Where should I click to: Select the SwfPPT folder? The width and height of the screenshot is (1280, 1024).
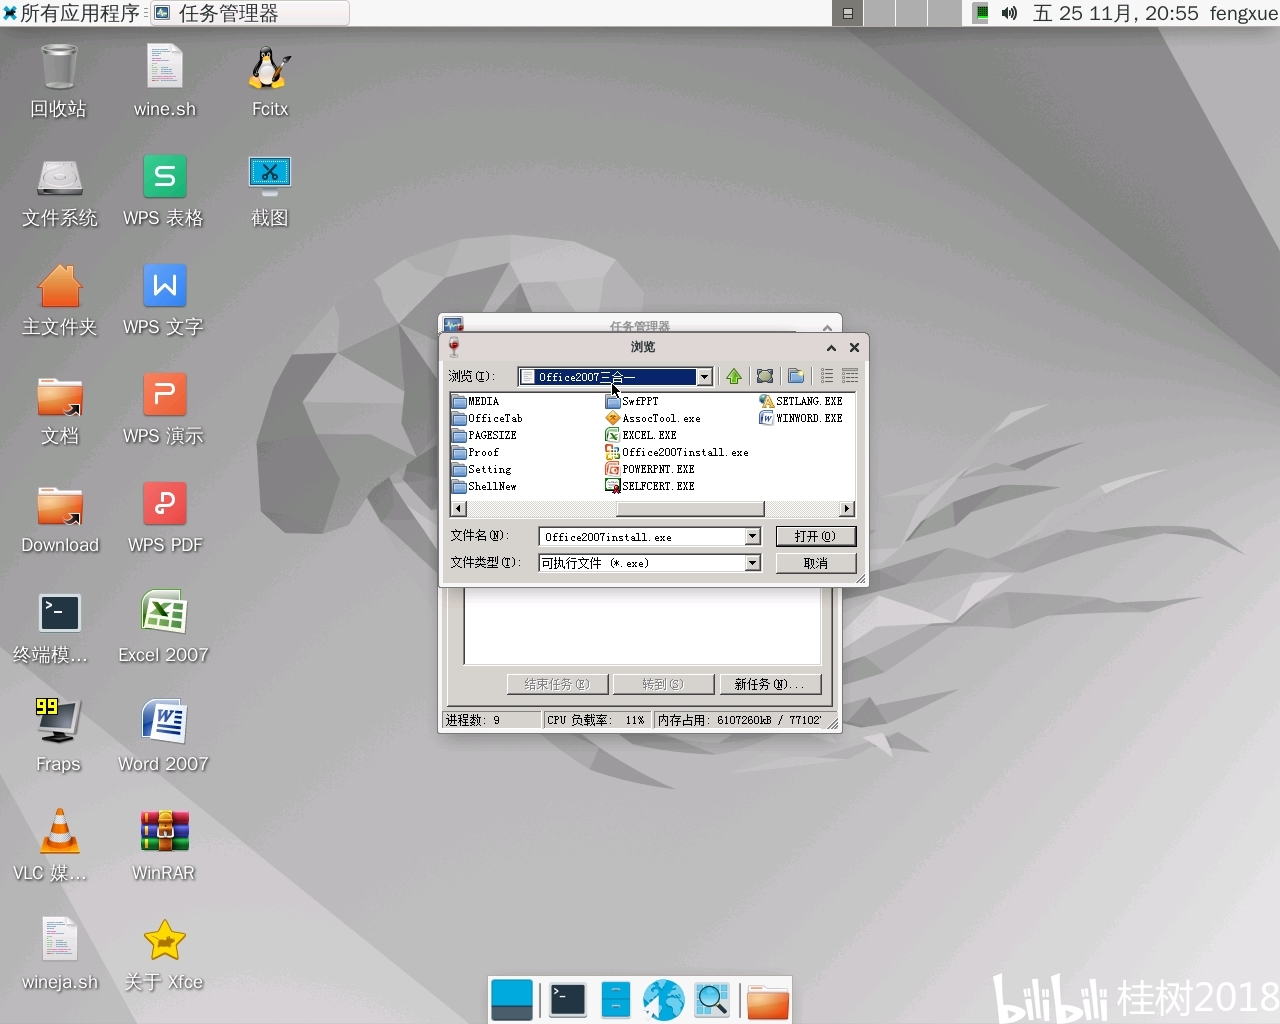pos(632,402)
